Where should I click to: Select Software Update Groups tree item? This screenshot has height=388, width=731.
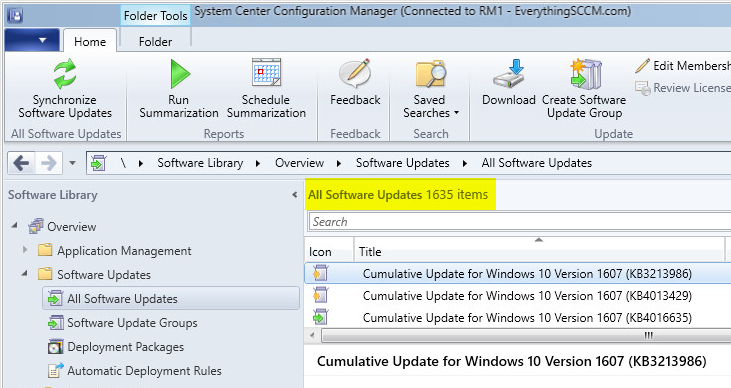click(x=132, y=323)
